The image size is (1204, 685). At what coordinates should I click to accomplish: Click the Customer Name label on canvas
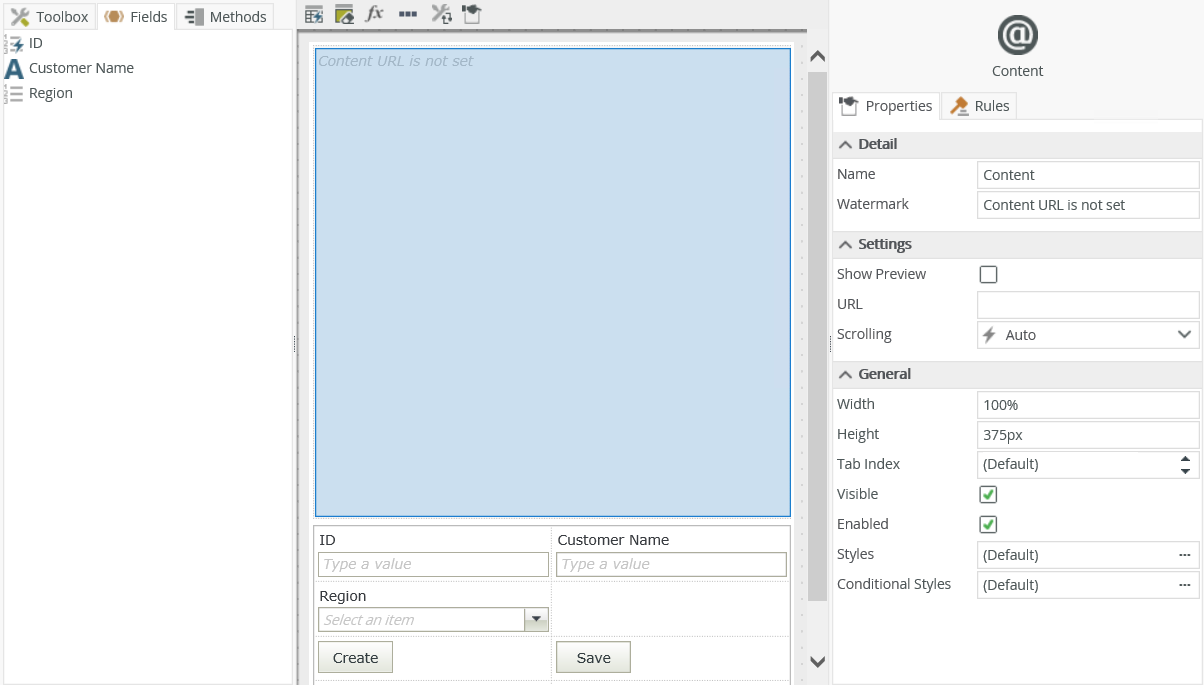pos(613,540)
